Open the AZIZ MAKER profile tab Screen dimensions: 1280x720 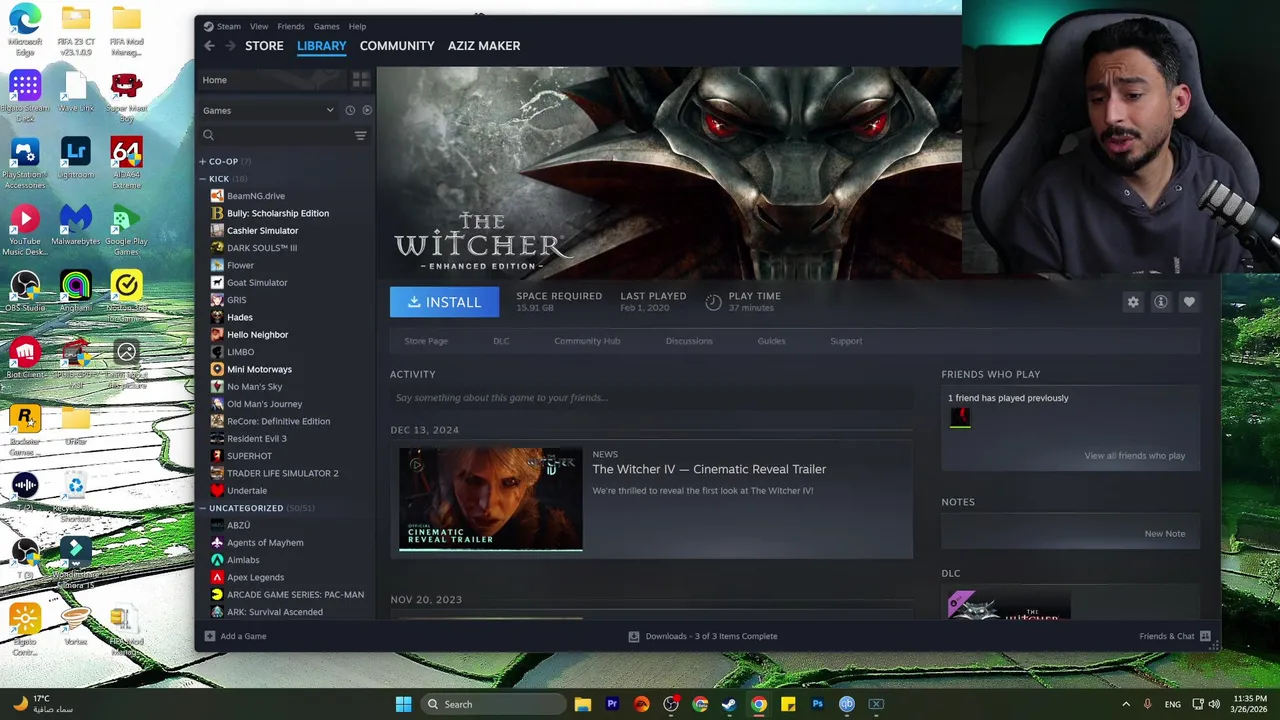pyautogui.click(x=484, y=46)
